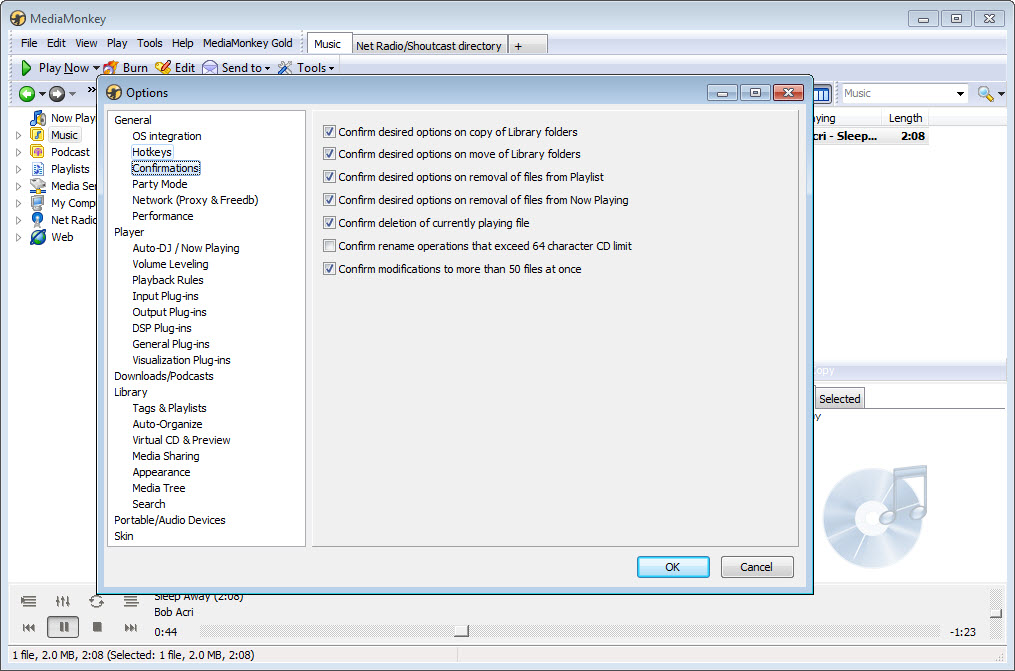
Task: Click the Net Radio icon in tree
Action: click(x=38, y=219)
